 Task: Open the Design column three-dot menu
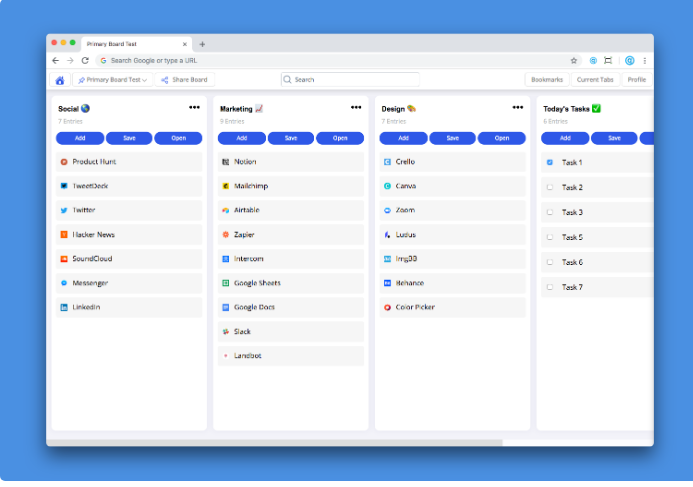pos(518,107)
